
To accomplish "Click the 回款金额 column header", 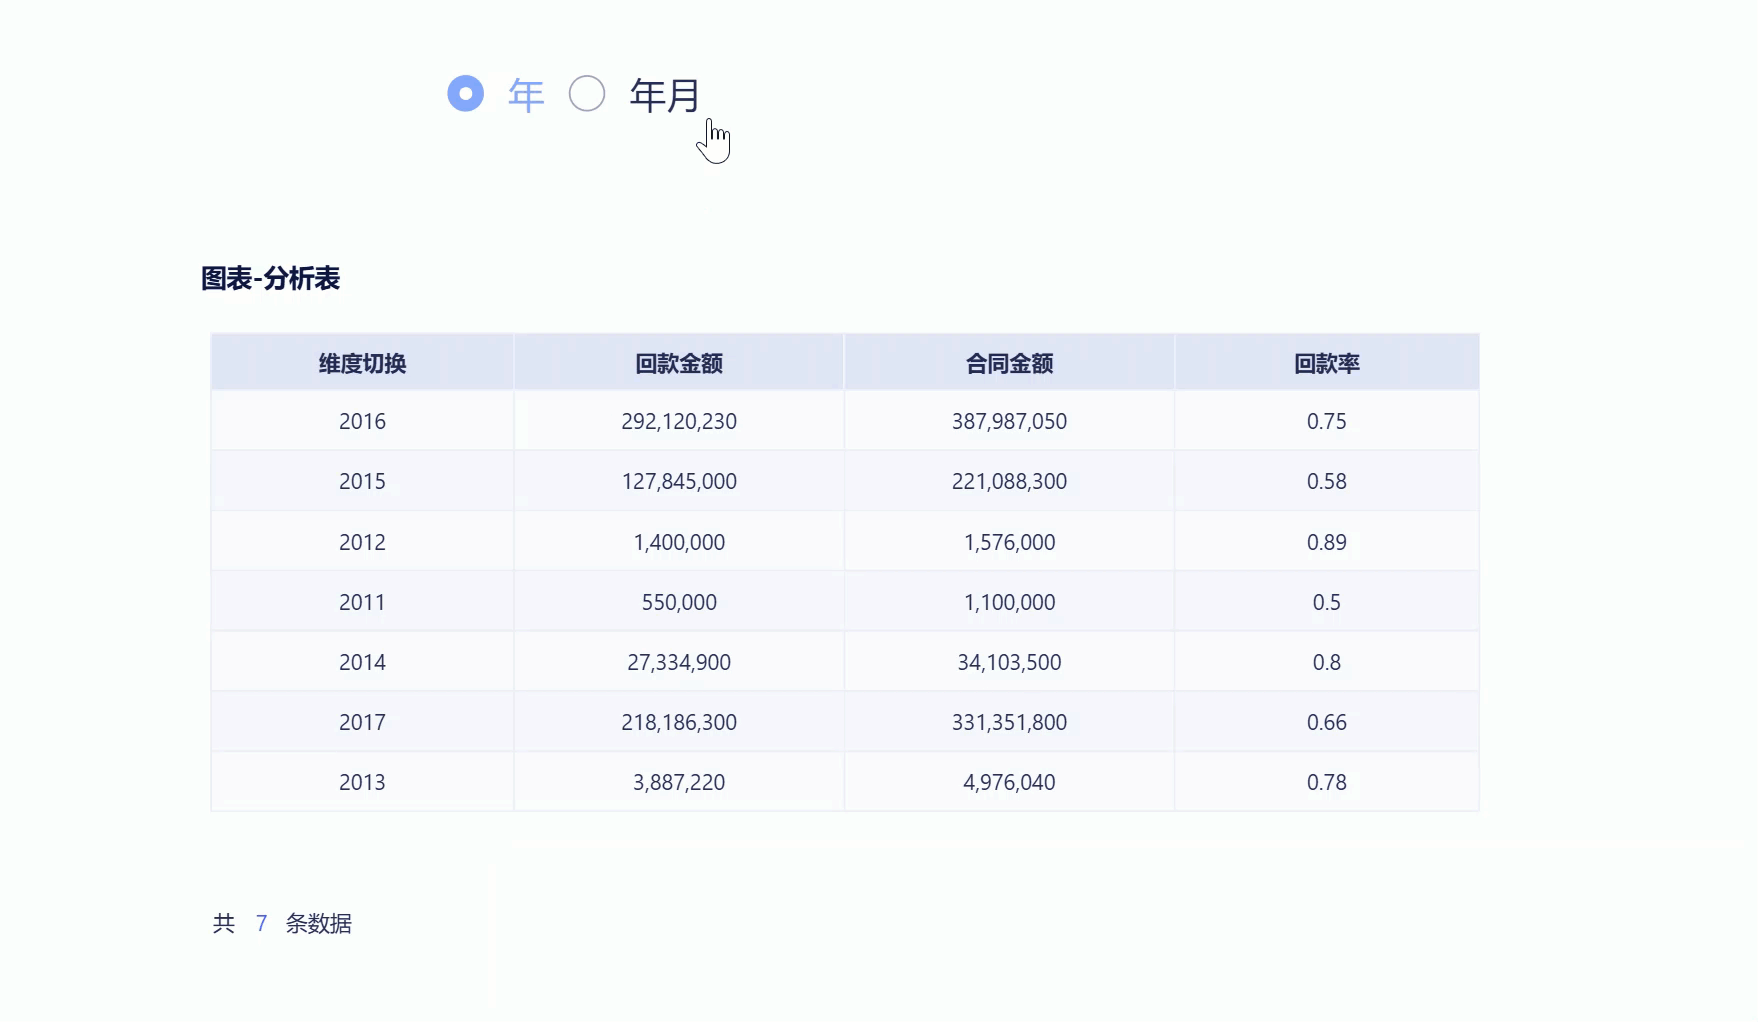I will (679, 363).
